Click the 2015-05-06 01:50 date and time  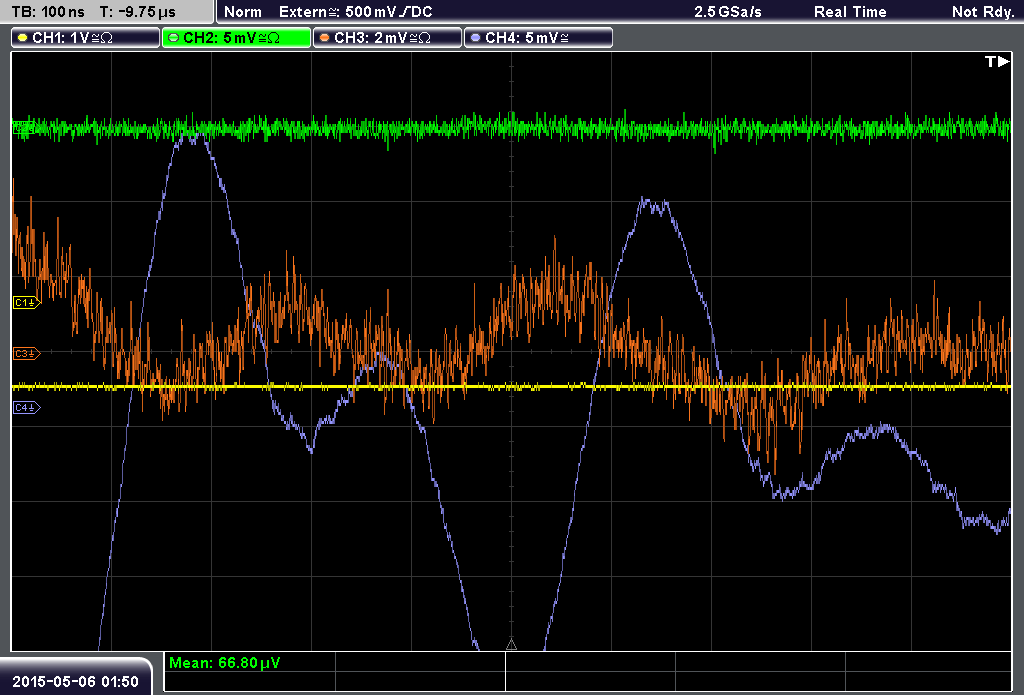pyautogui.click(x=75, y=681)
